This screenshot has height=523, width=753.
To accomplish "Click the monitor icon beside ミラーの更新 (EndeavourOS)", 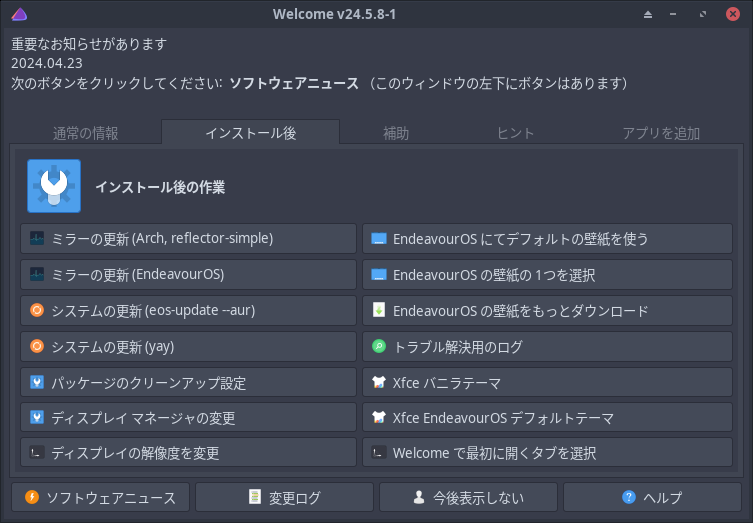I will (x=37, y=274).
